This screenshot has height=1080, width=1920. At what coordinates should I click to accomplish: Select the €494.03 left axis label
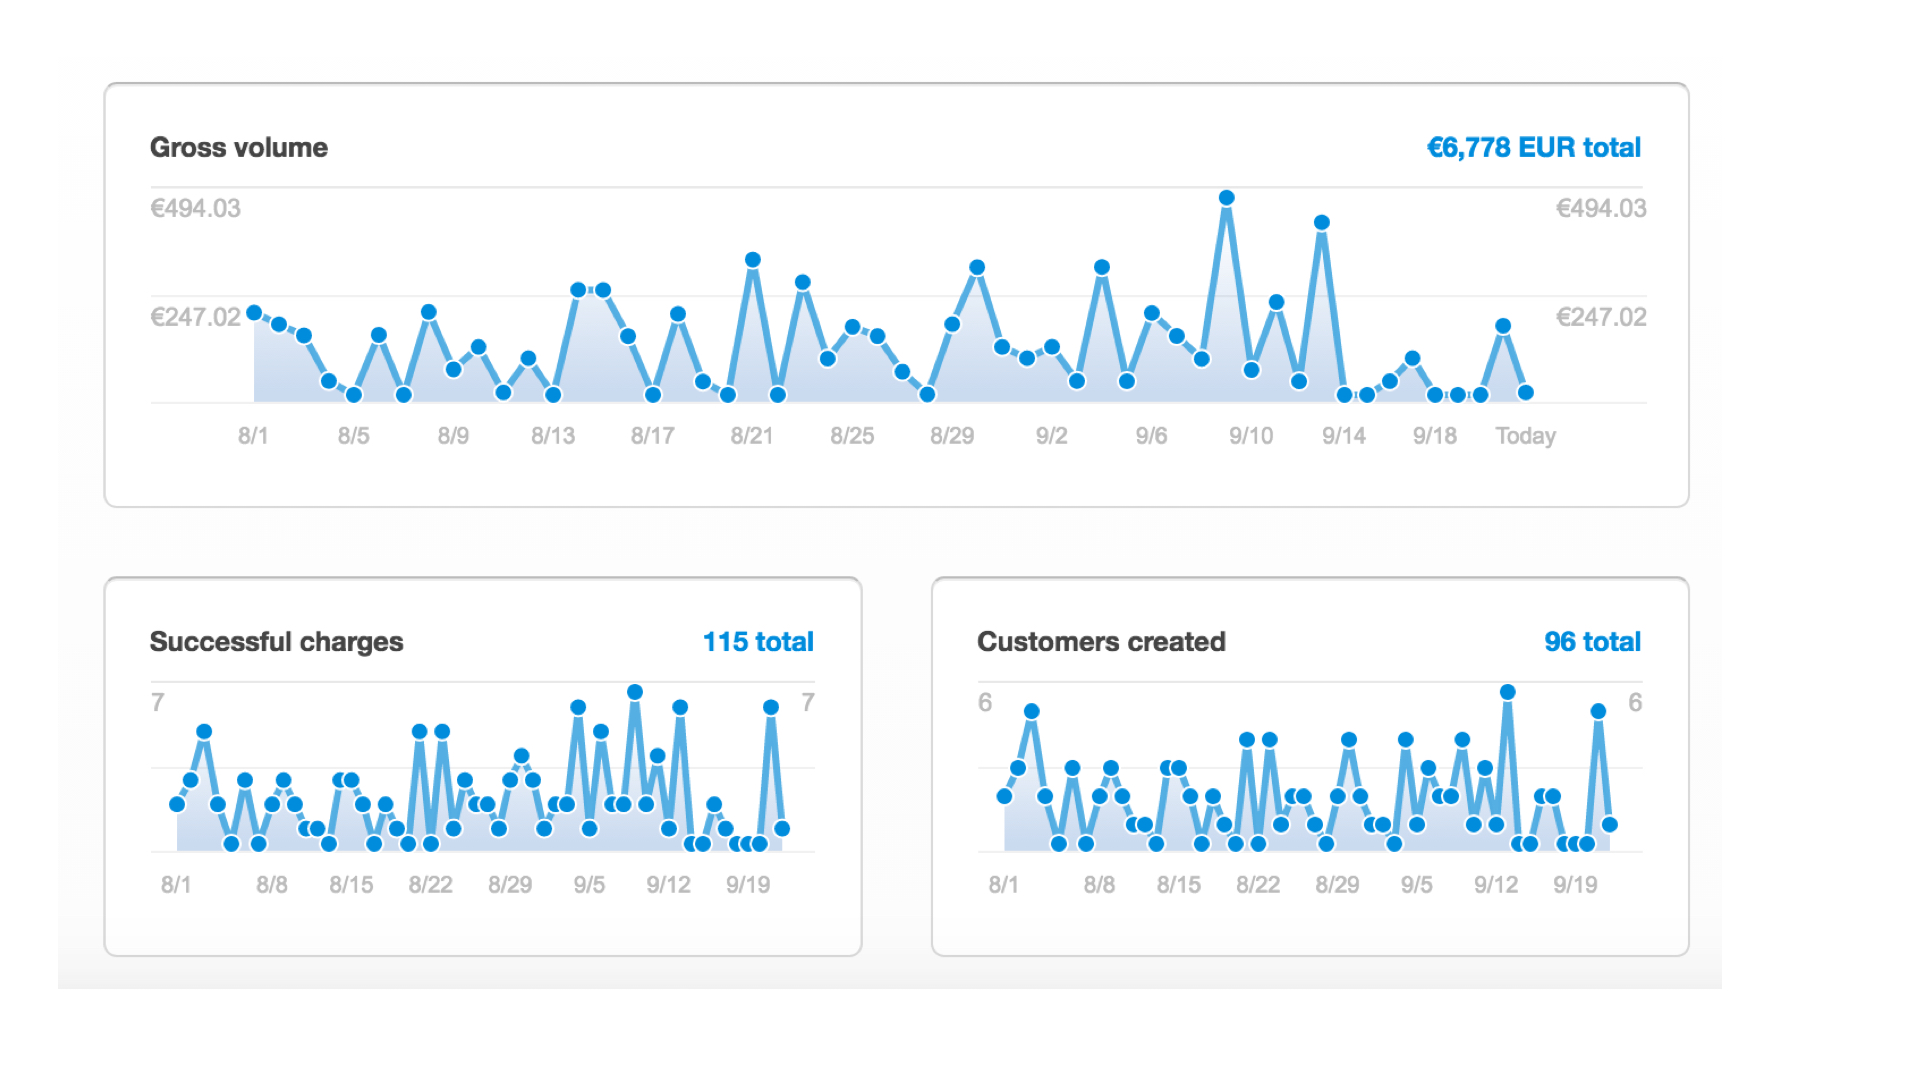pos(196,208)
